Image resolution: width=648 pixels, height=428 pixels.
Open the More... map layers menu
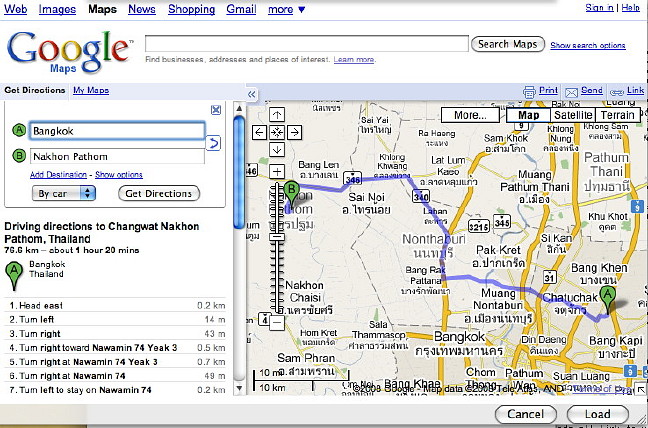tap(470, 115)
